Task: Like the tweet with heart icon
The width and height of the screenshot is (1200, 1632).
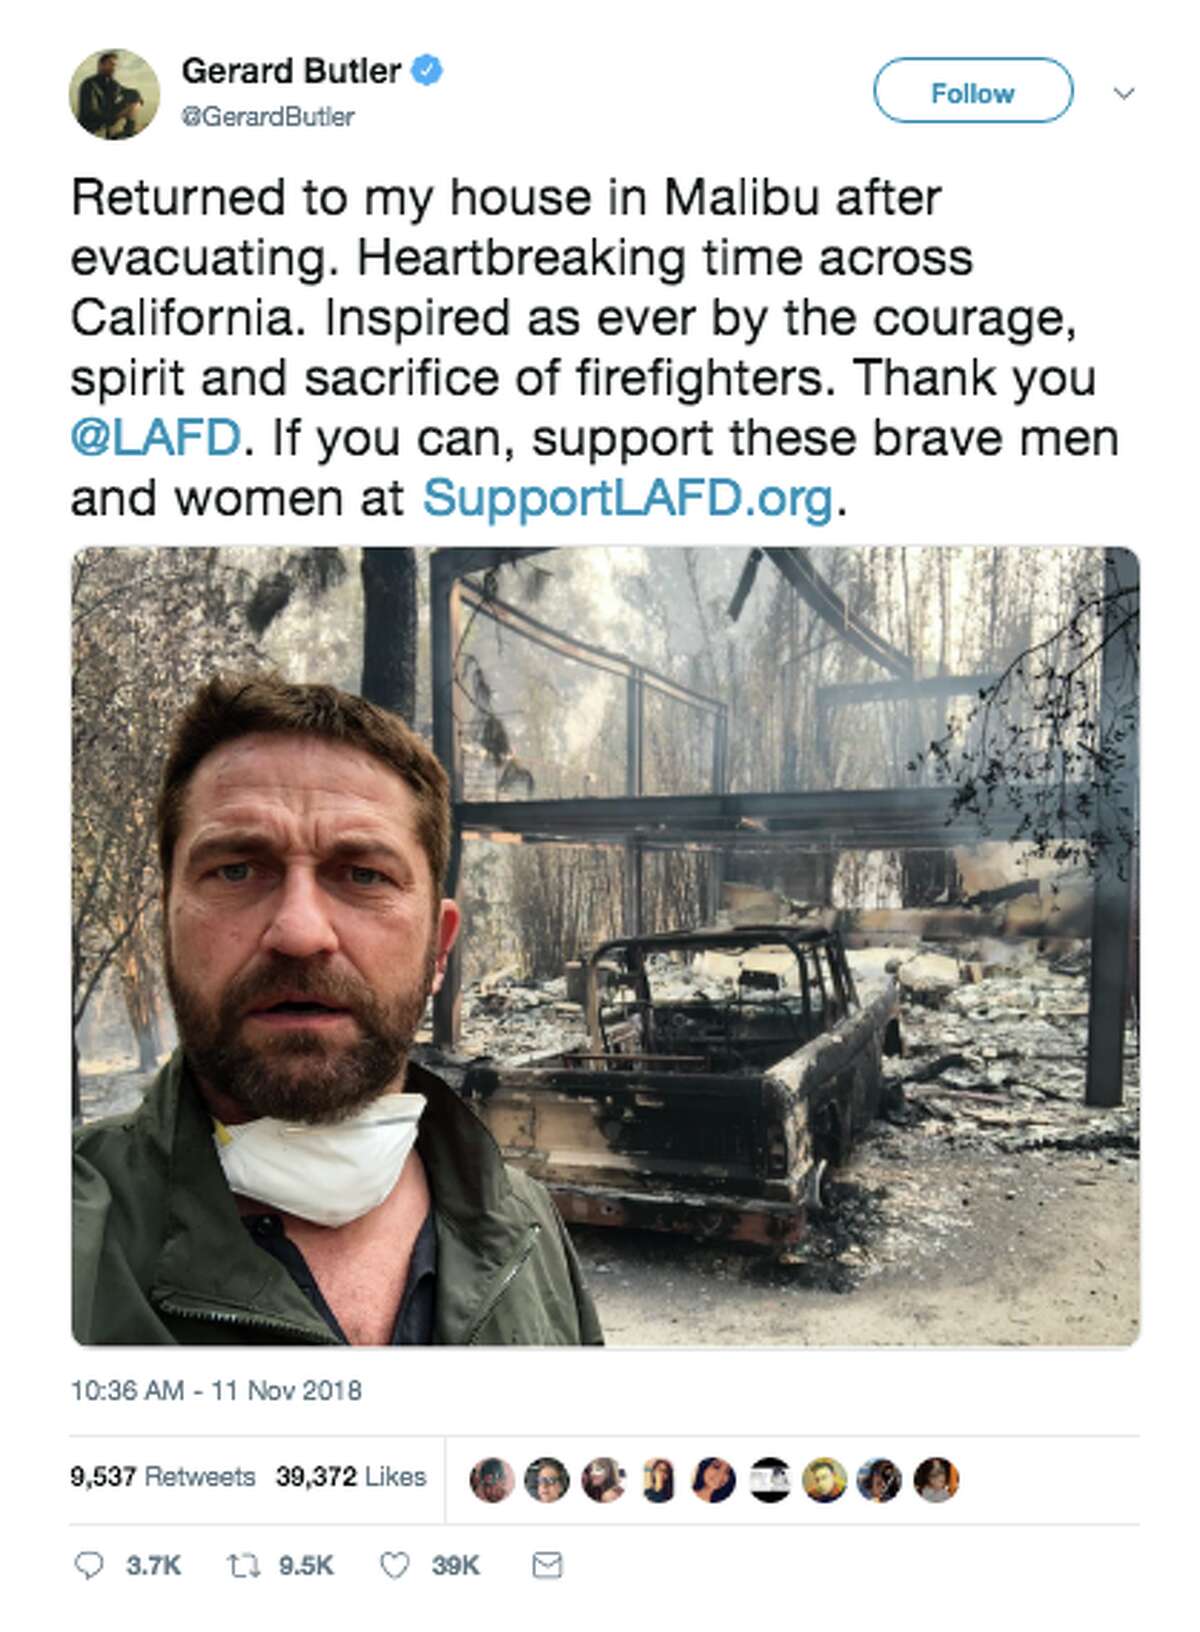Action: pos(395,1565)
